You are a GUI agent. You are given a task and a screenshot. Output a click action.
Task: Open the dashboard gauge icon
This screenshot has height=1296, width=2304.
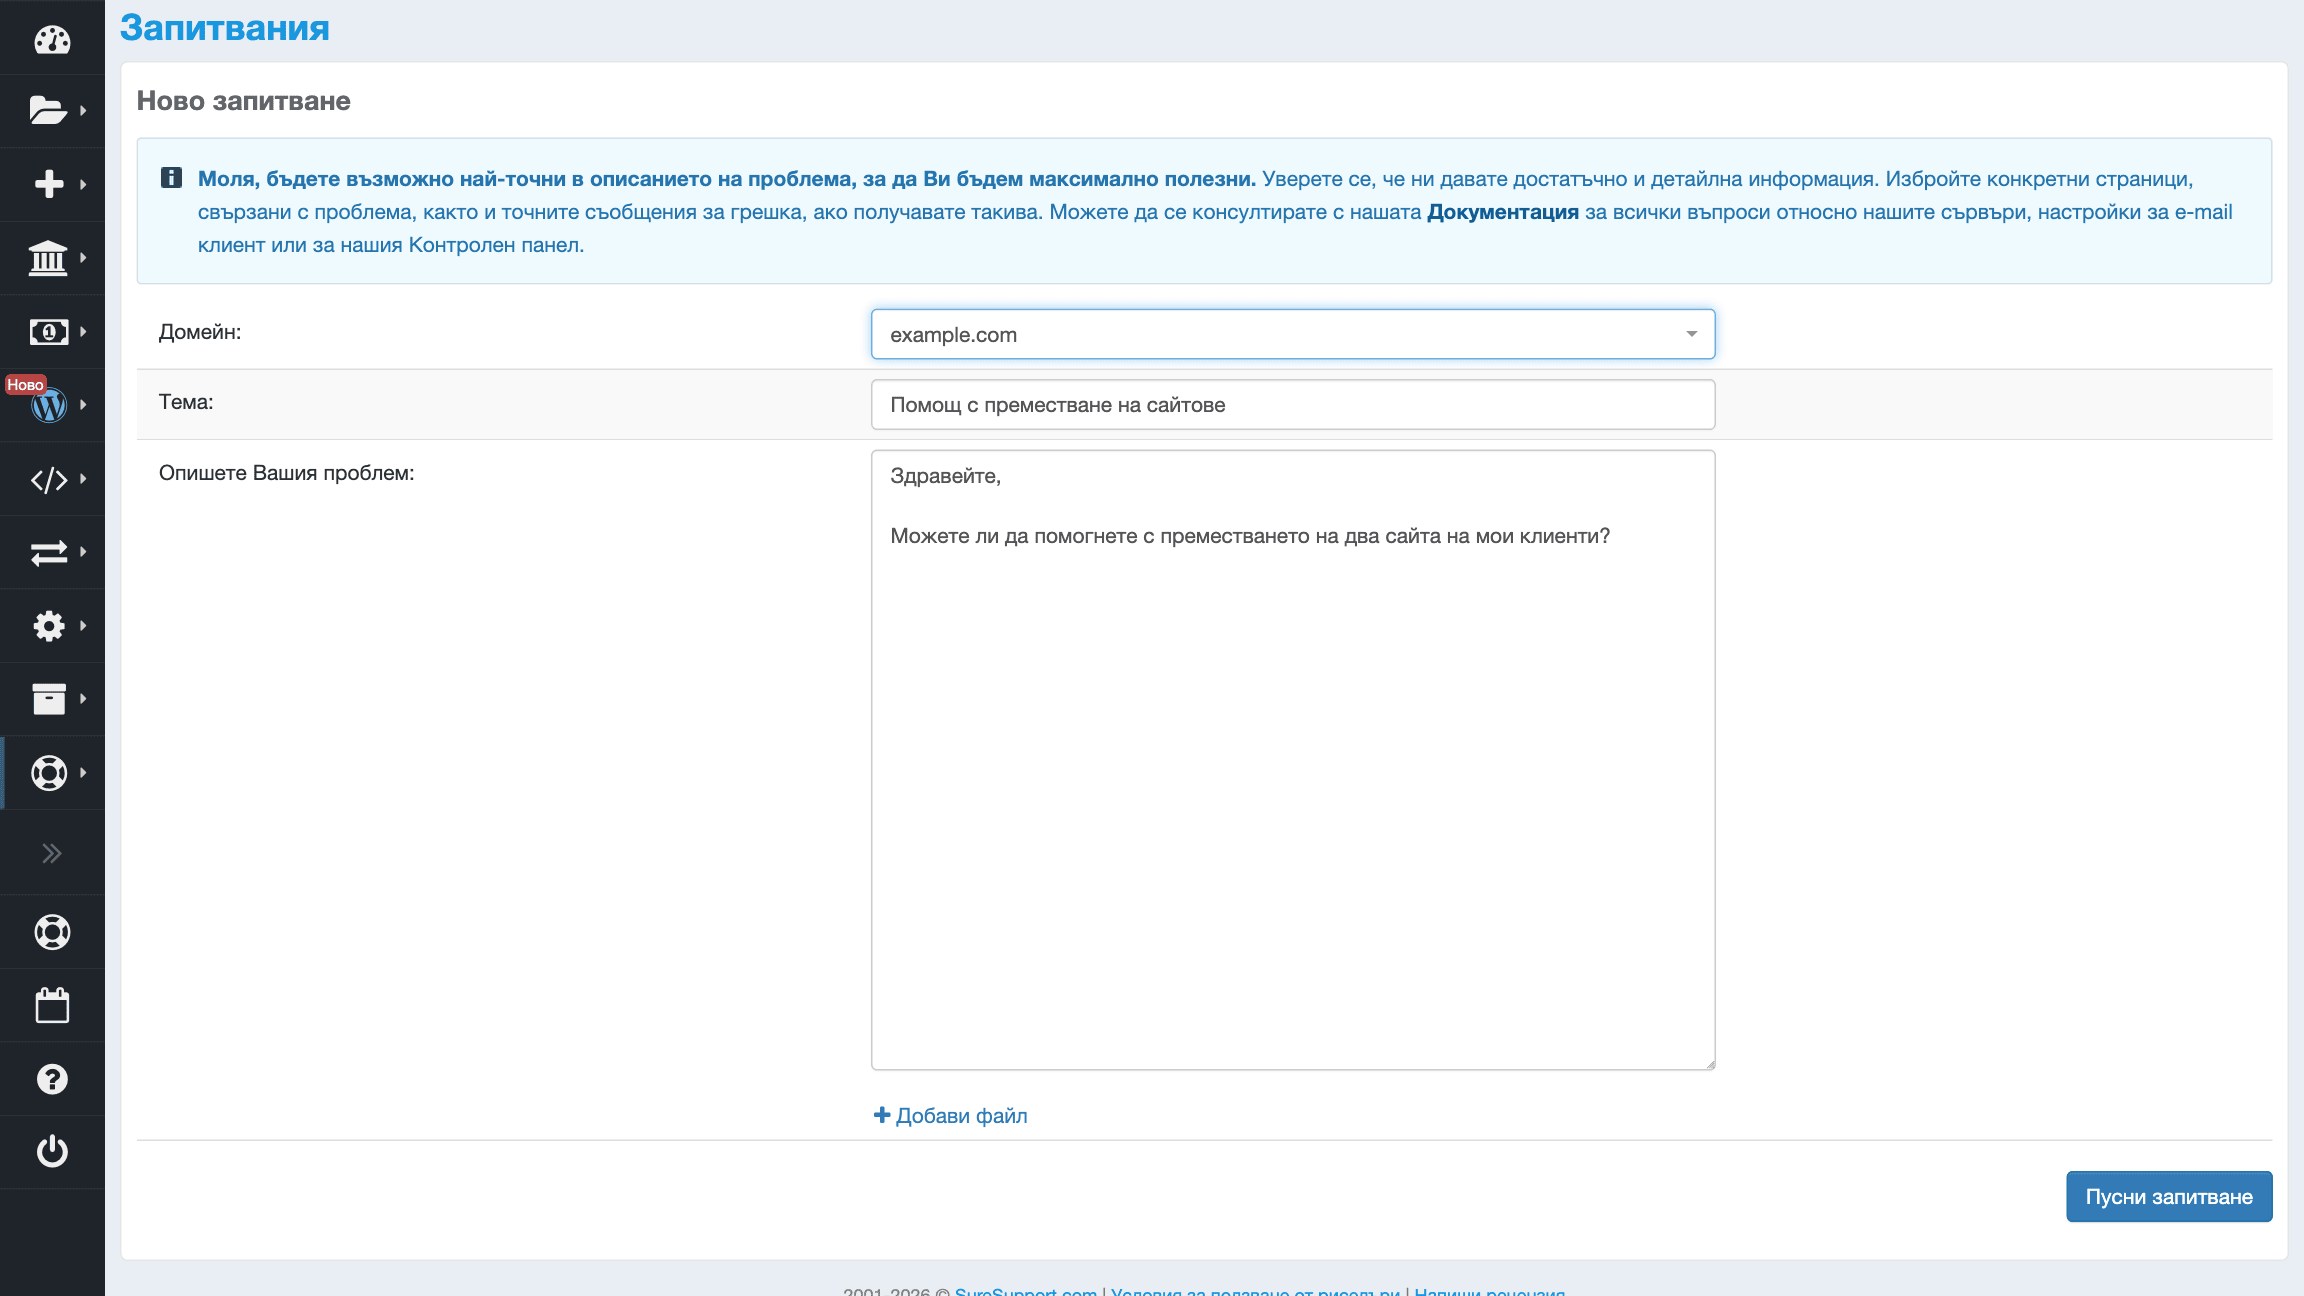coord(51,40)
